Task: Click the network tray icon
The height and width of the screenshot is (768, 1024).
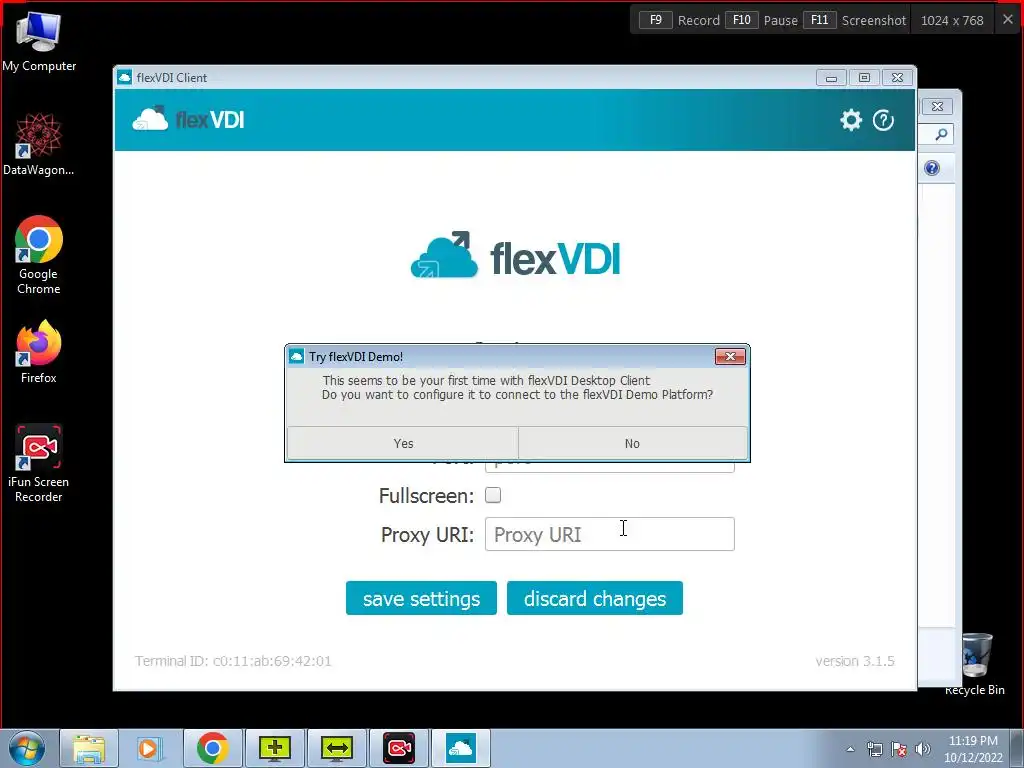Action: (874, 749)
